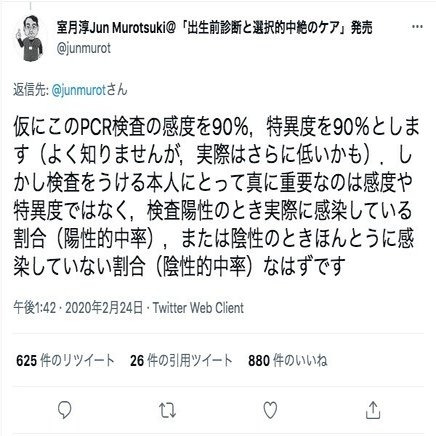Image resolution: width=436 pixels, height=436 pixels.
Task: Click the 陰性的中率 phrase in tweet text
Action: [x=204, y=266]
